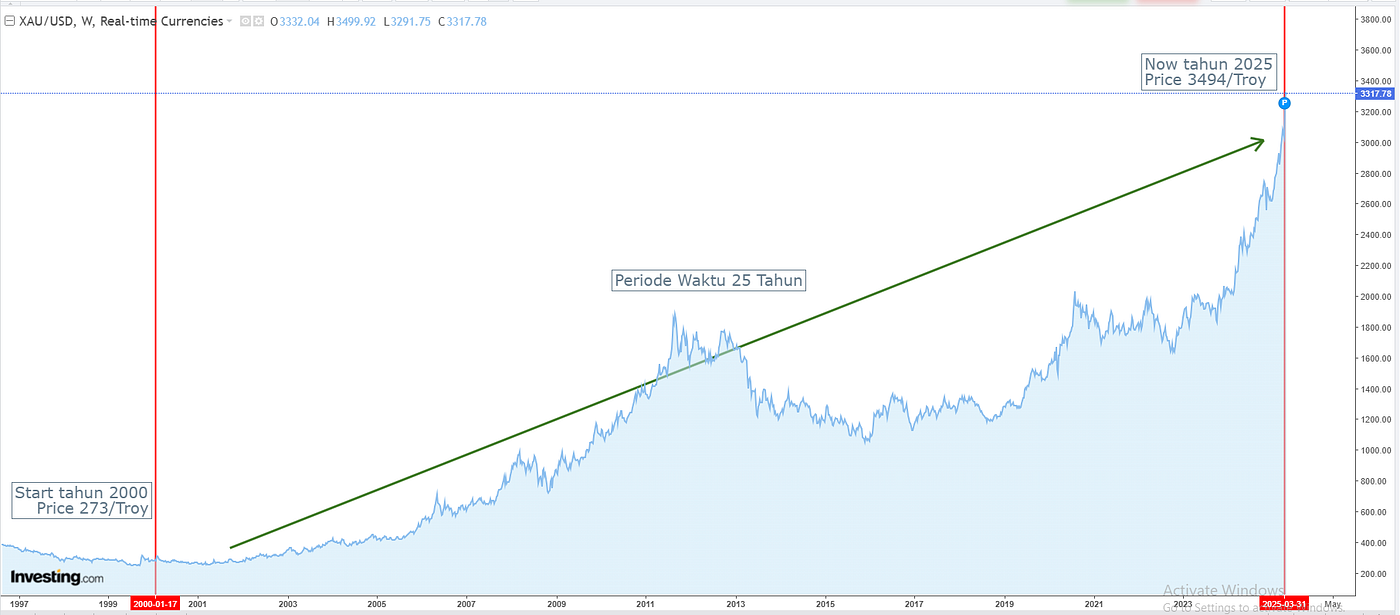
Task: Select the 3317.78 current price label
Action: [1375, 94]
